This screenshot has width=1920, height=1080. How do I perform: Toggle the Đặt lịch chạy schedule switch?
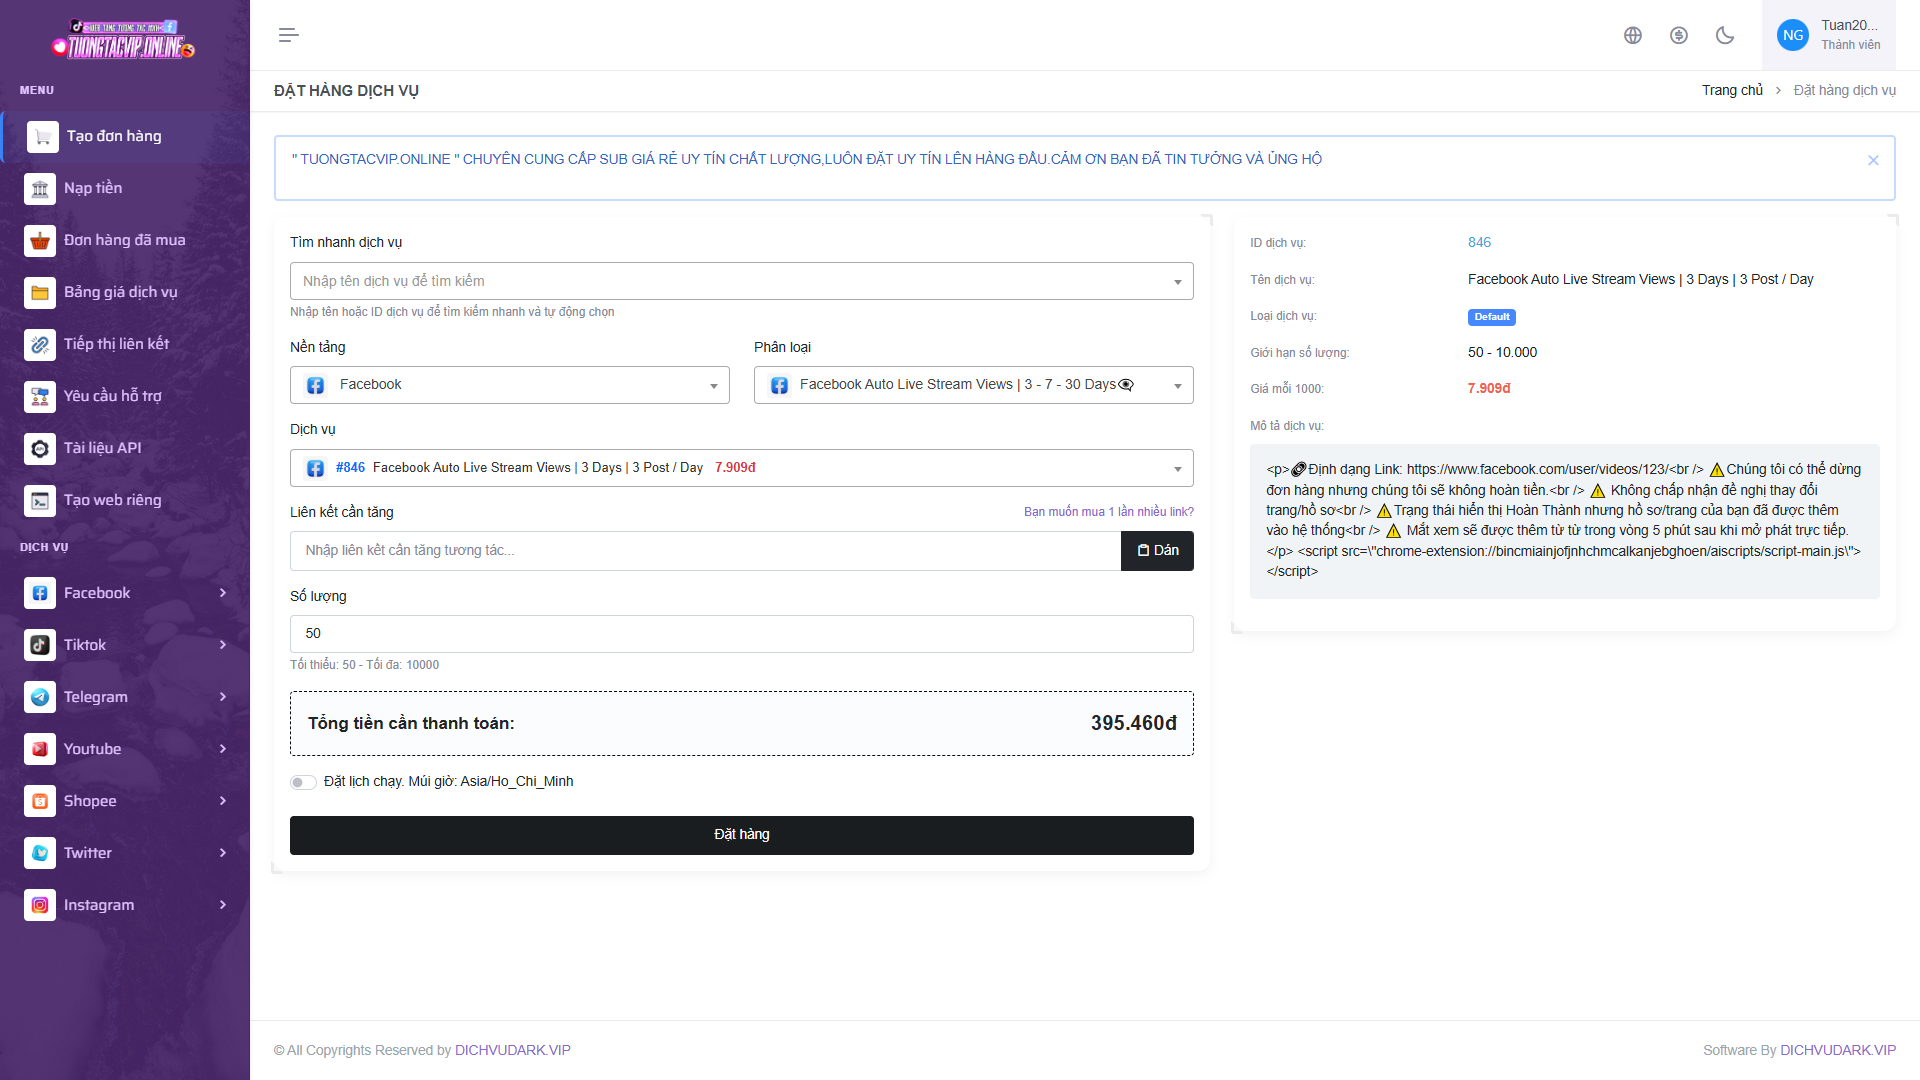click(x=303, y=782)
